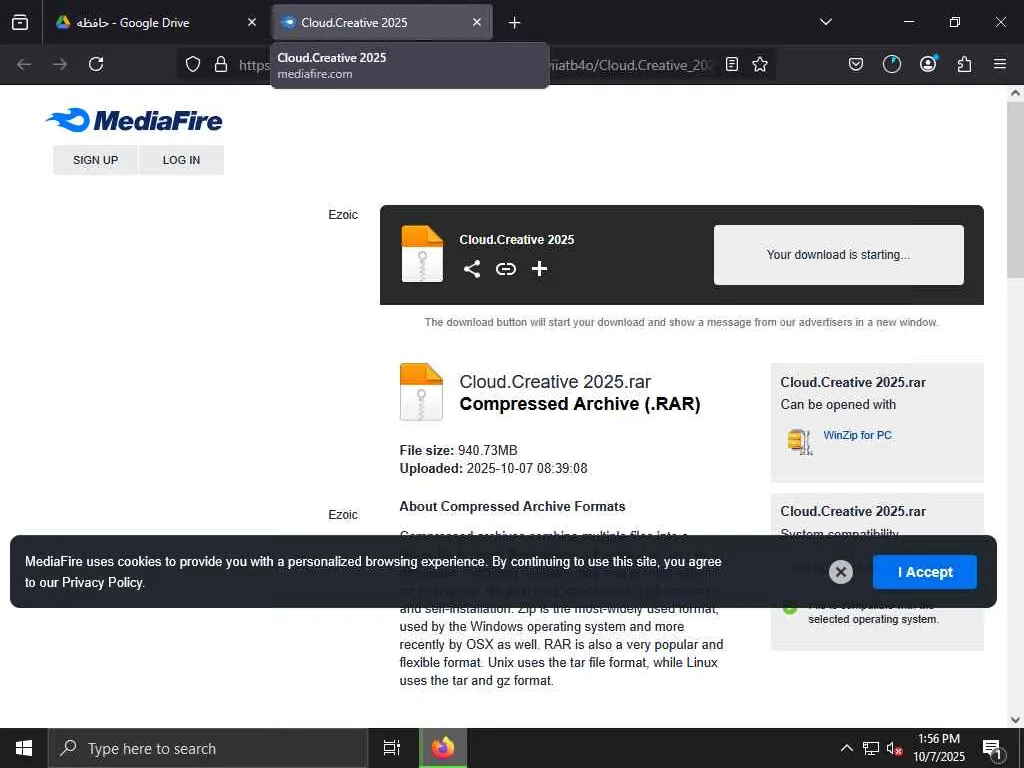Switch to the Cloud.Creative 2025 tab
1024x768 pixels.
[x=382, y=22]
